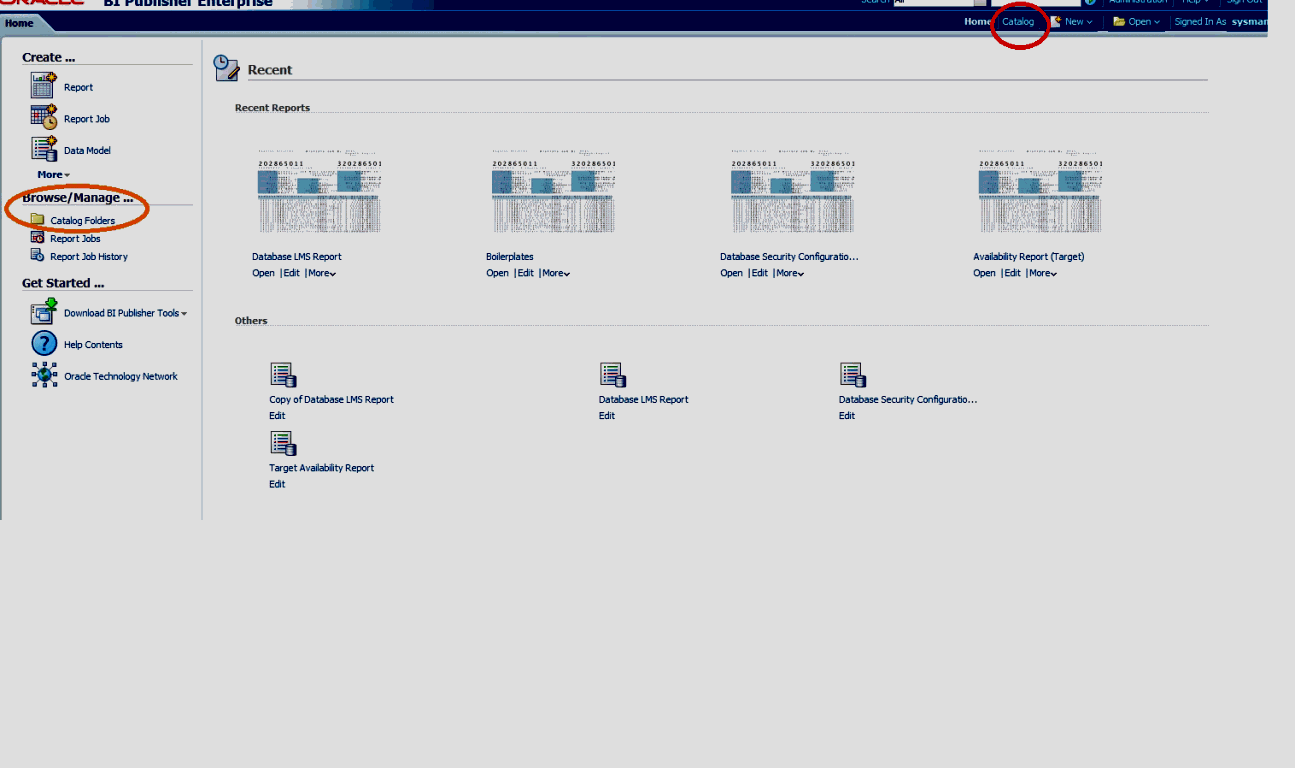Click the Report Job History icon
The height and width of the screenshot is (768, 1295).
pyautogui.click(x=37, y=256)
